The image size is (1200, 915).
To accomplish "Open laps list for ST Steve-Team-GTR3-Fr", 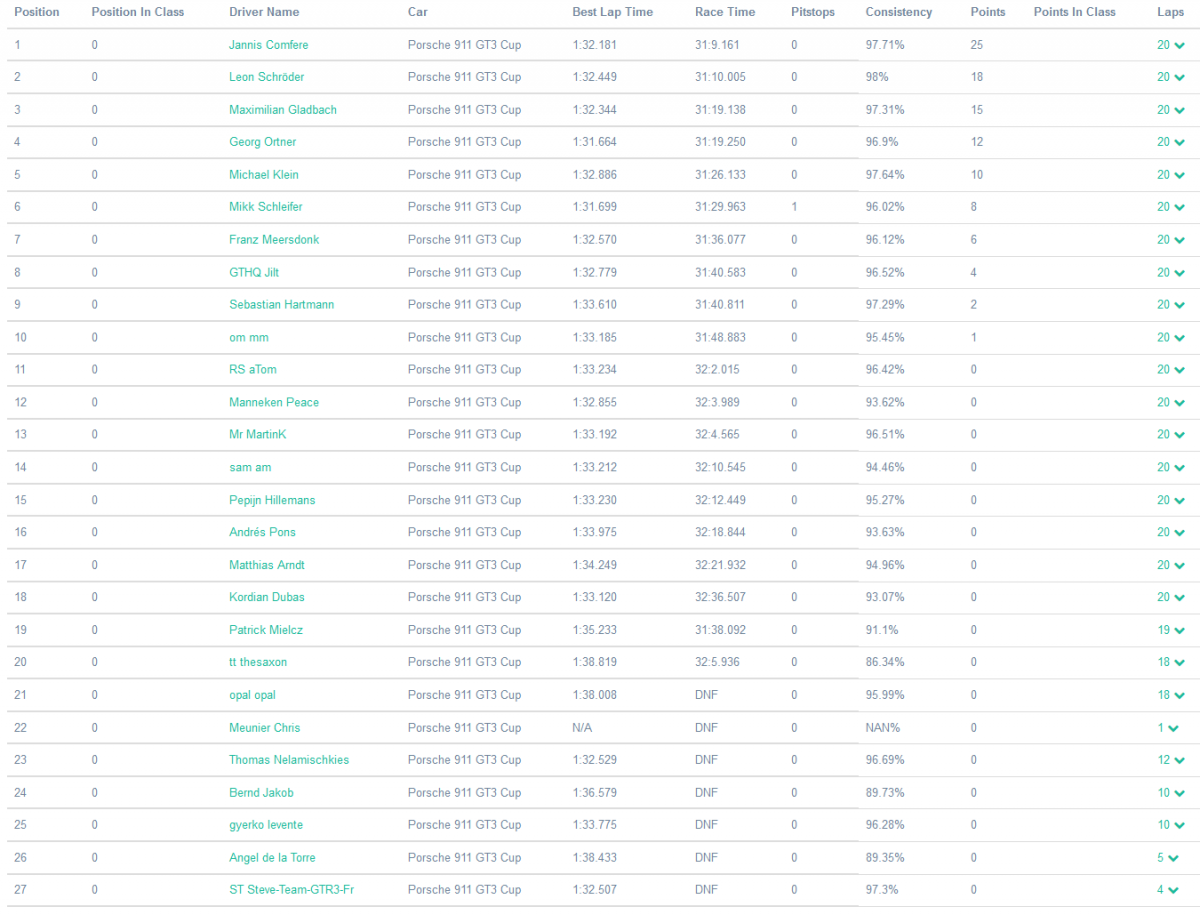I will coord(1167,890).
